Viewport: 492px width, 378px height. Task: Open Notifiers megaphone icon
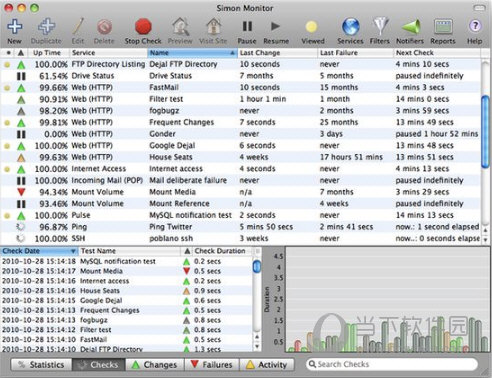(x=410, y=27)
